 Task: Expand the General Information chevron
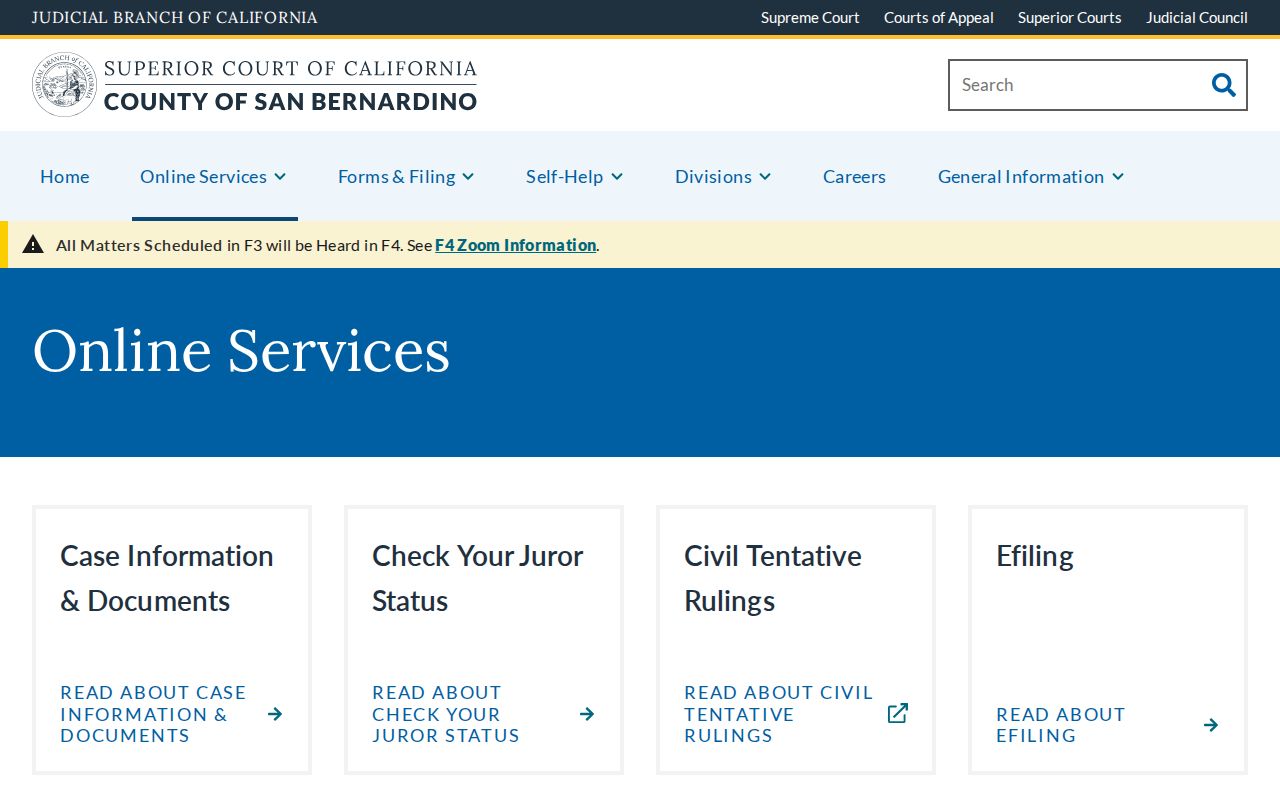tap(1118, 177)
